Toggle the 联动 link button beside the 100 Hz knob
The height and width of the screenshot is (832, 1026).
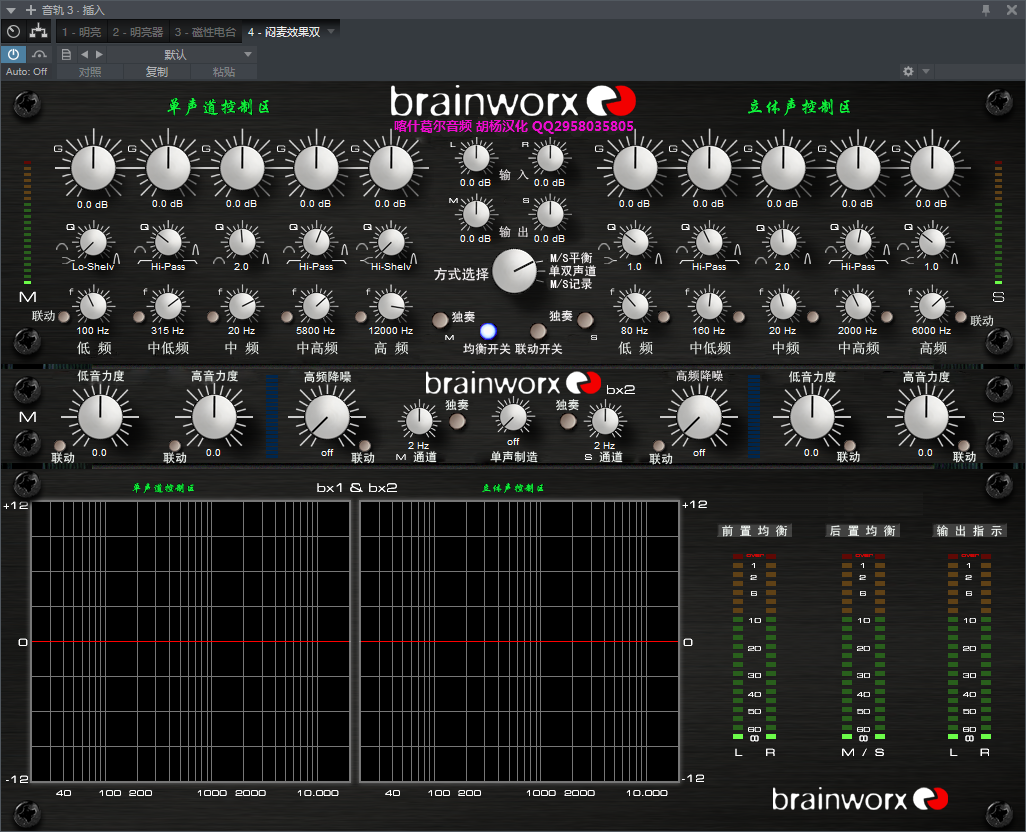pos(64,317)
